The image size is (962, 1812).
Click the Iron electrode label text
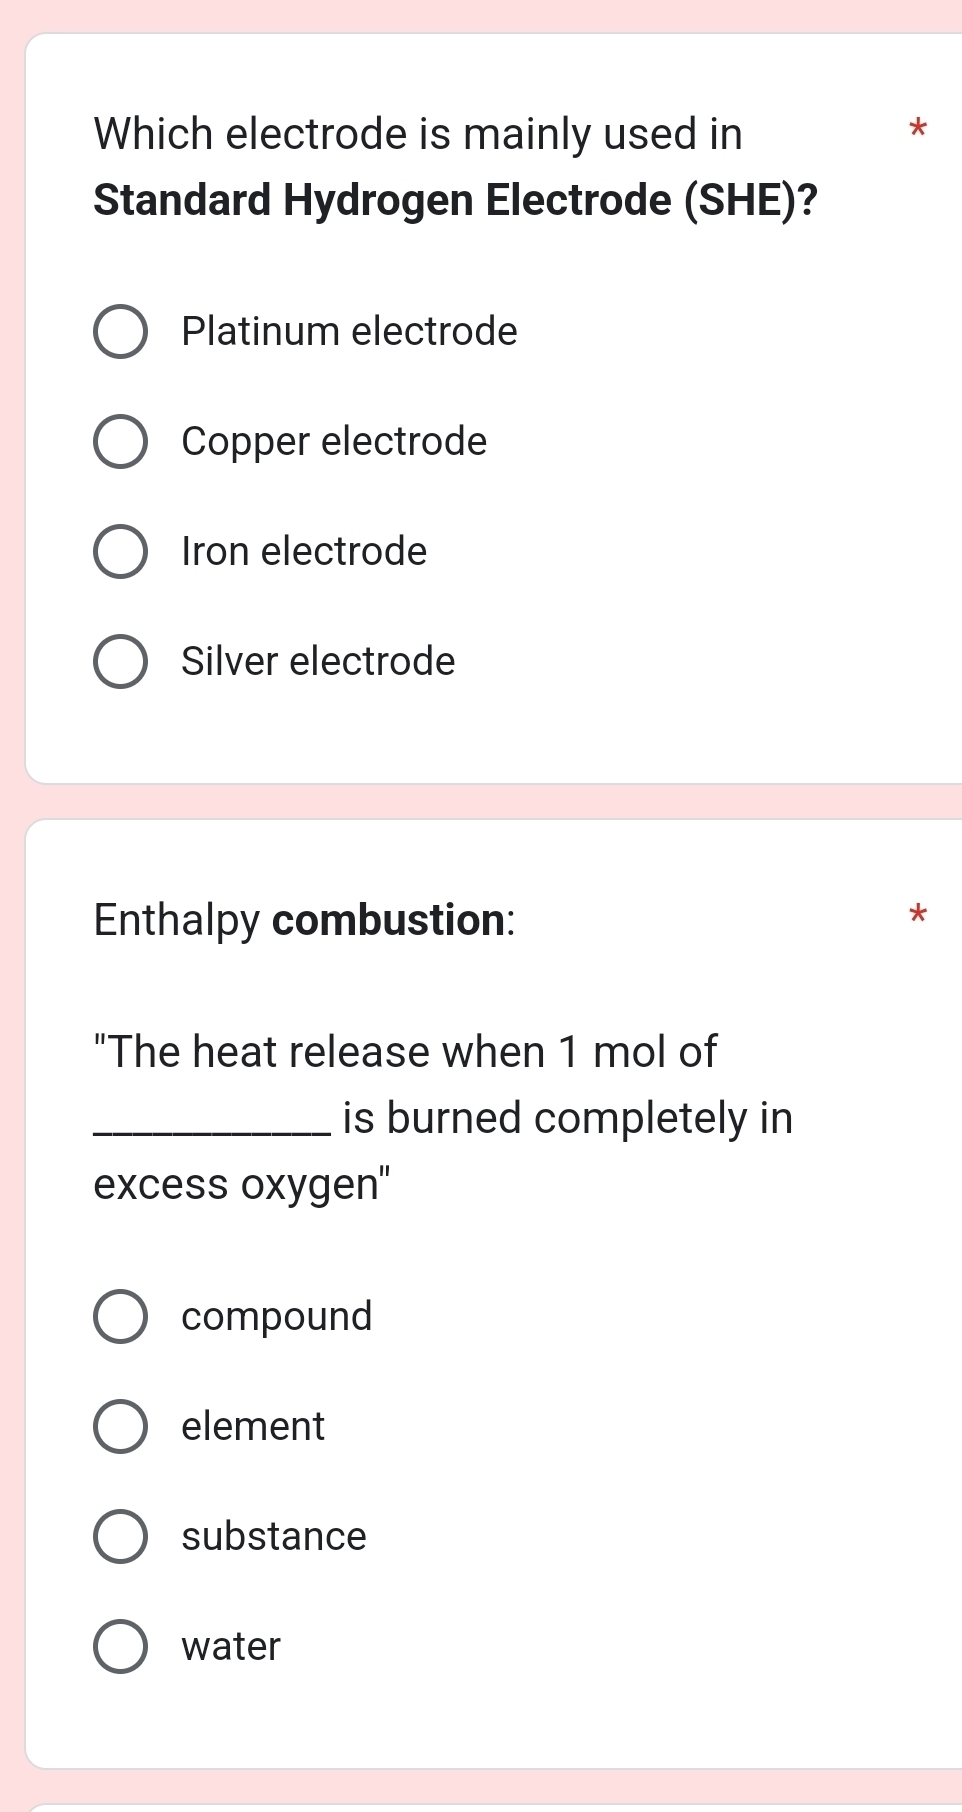(304, 551)
